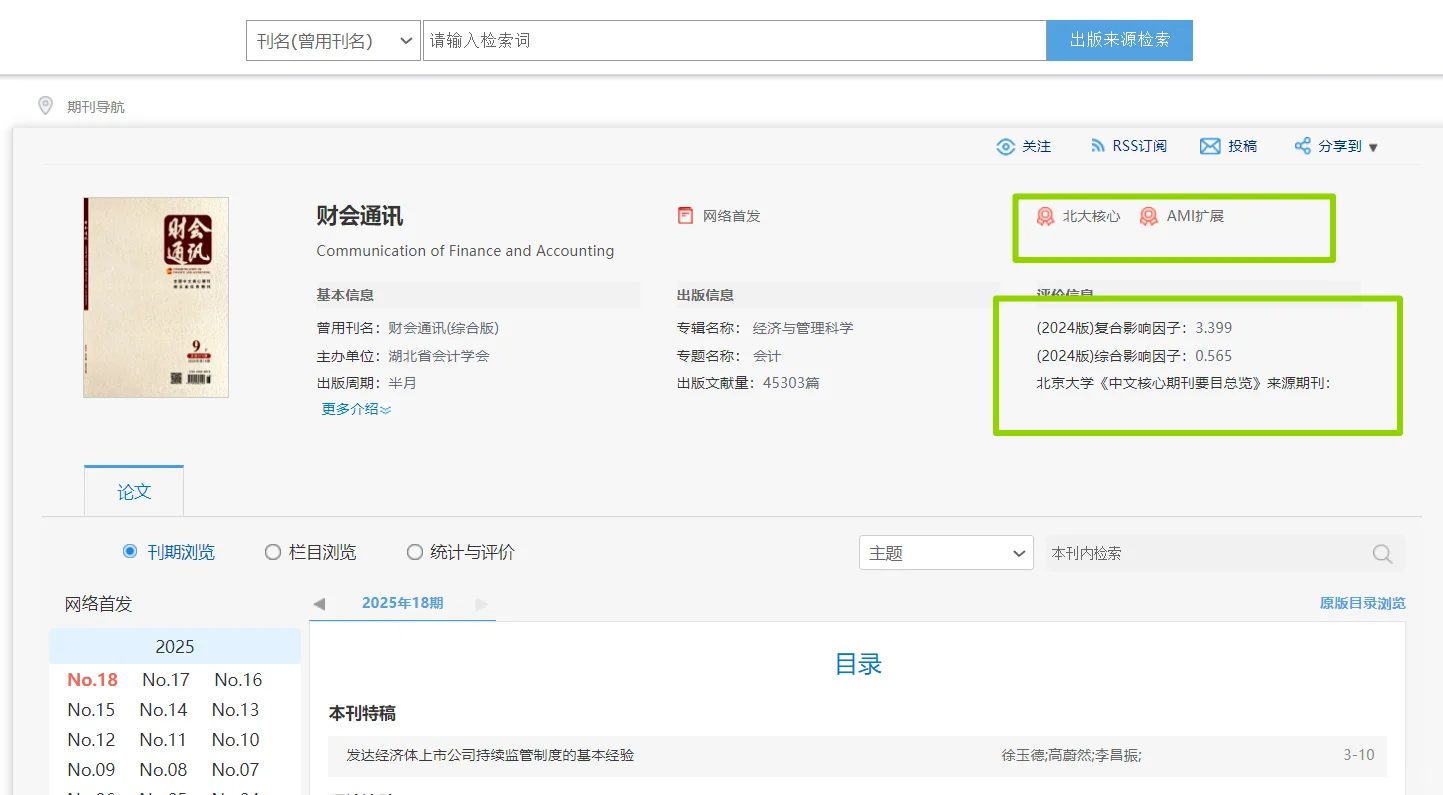Click the 期刊导航 breadcrumb link

click(x=96, y=107)
